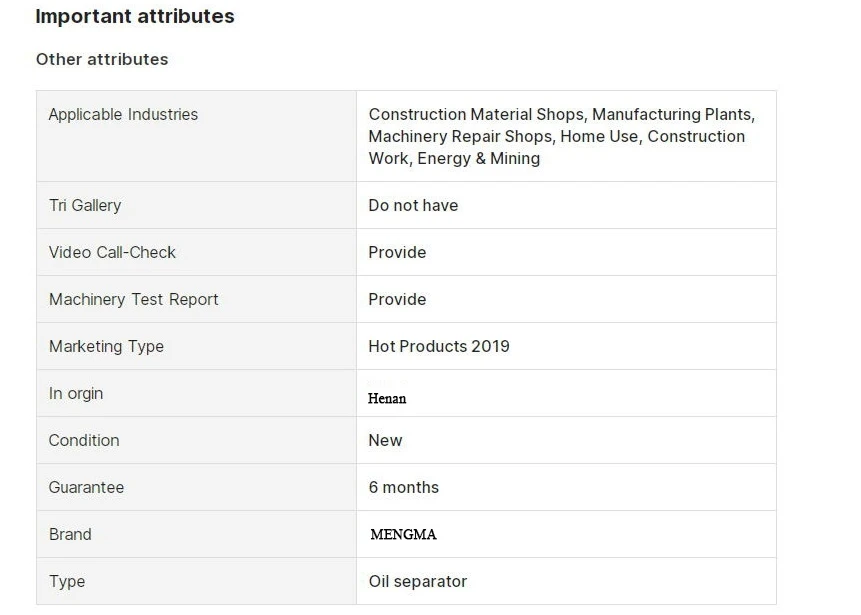861x615 pixels.
Task: Select the "Brand" label cell
Action: pyautogui.click(x=196, y=534)
